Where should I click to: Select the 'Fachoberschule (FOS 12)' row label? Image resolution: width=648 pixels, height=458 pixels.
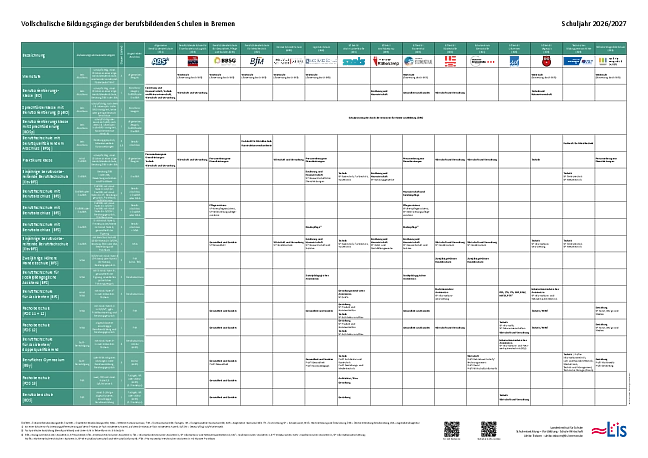click(36, 328)
